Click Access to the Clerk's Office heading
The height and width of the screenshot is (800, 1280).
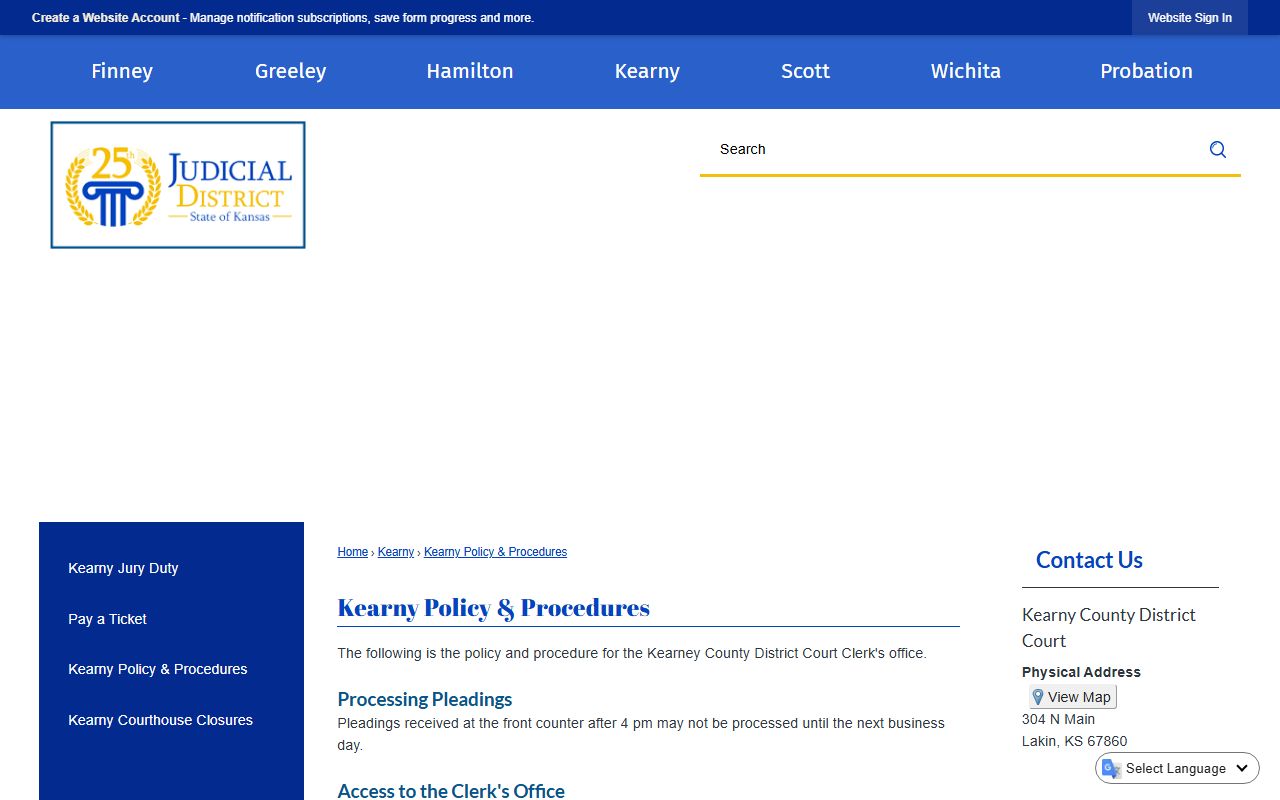coord(451,791)
